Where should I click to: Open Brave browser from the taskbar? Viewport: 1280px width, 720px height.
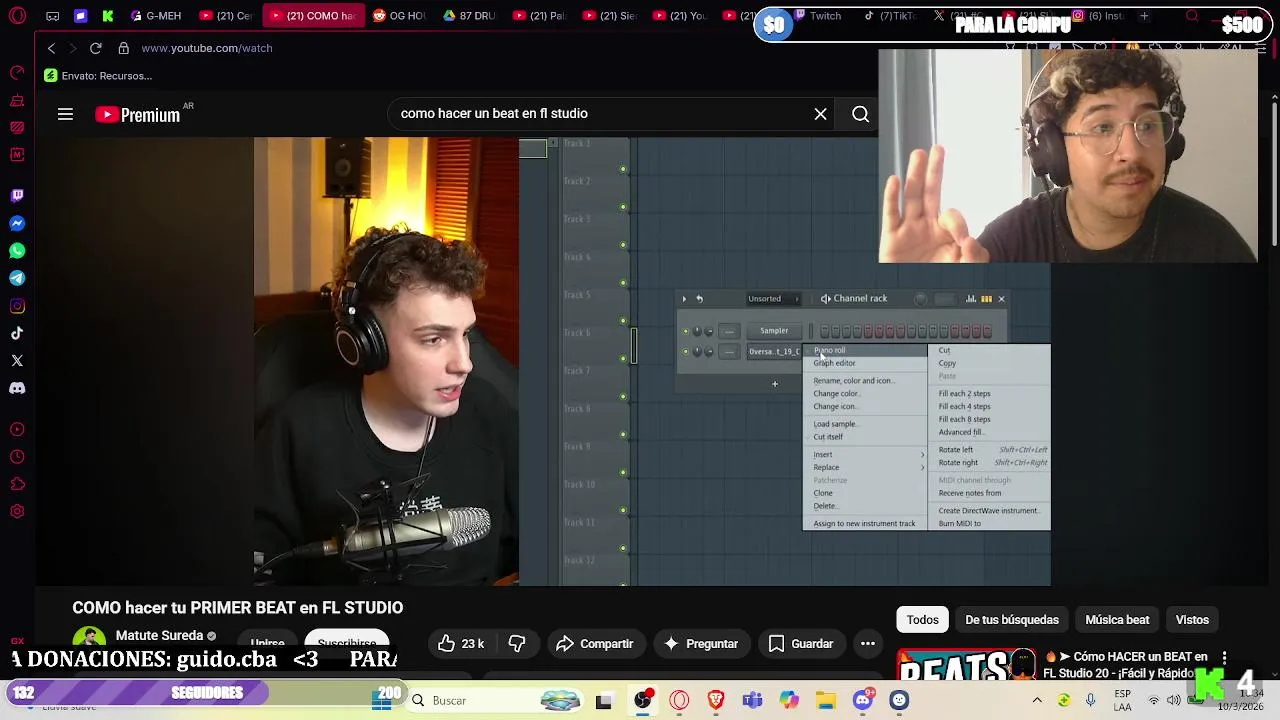coord(716,700)
